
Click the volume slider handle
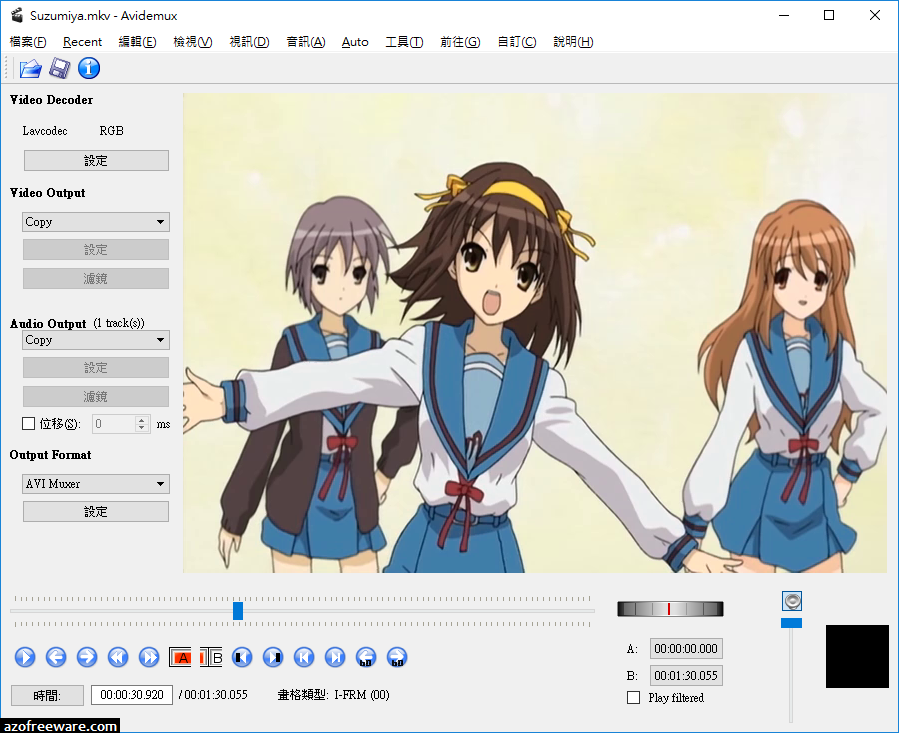point(791,623)
